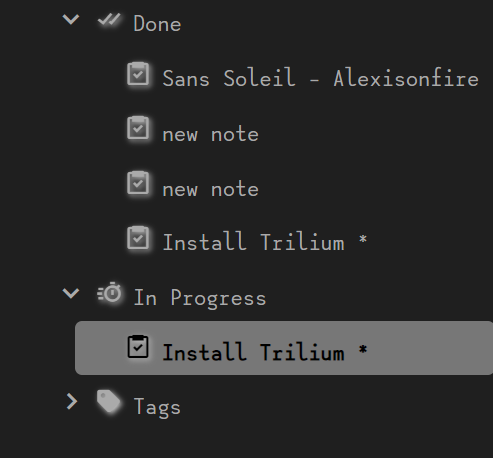Click task icon of highlighted Install Trilium note

pos(138,347)
